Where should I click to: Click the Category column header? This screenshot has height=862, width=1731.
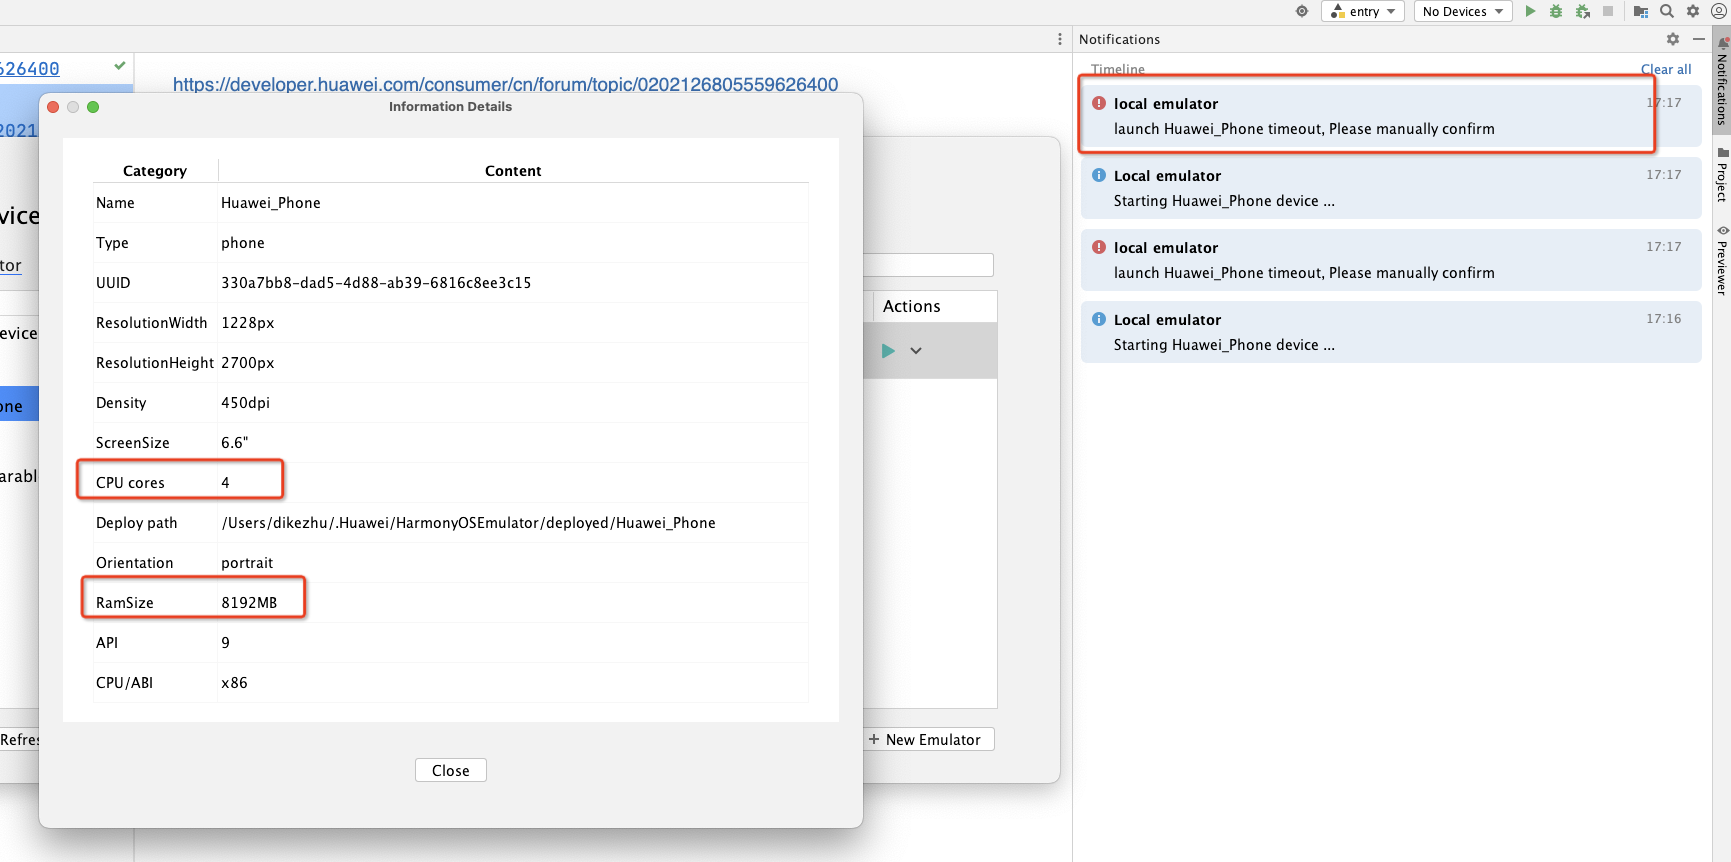(155, 171)
